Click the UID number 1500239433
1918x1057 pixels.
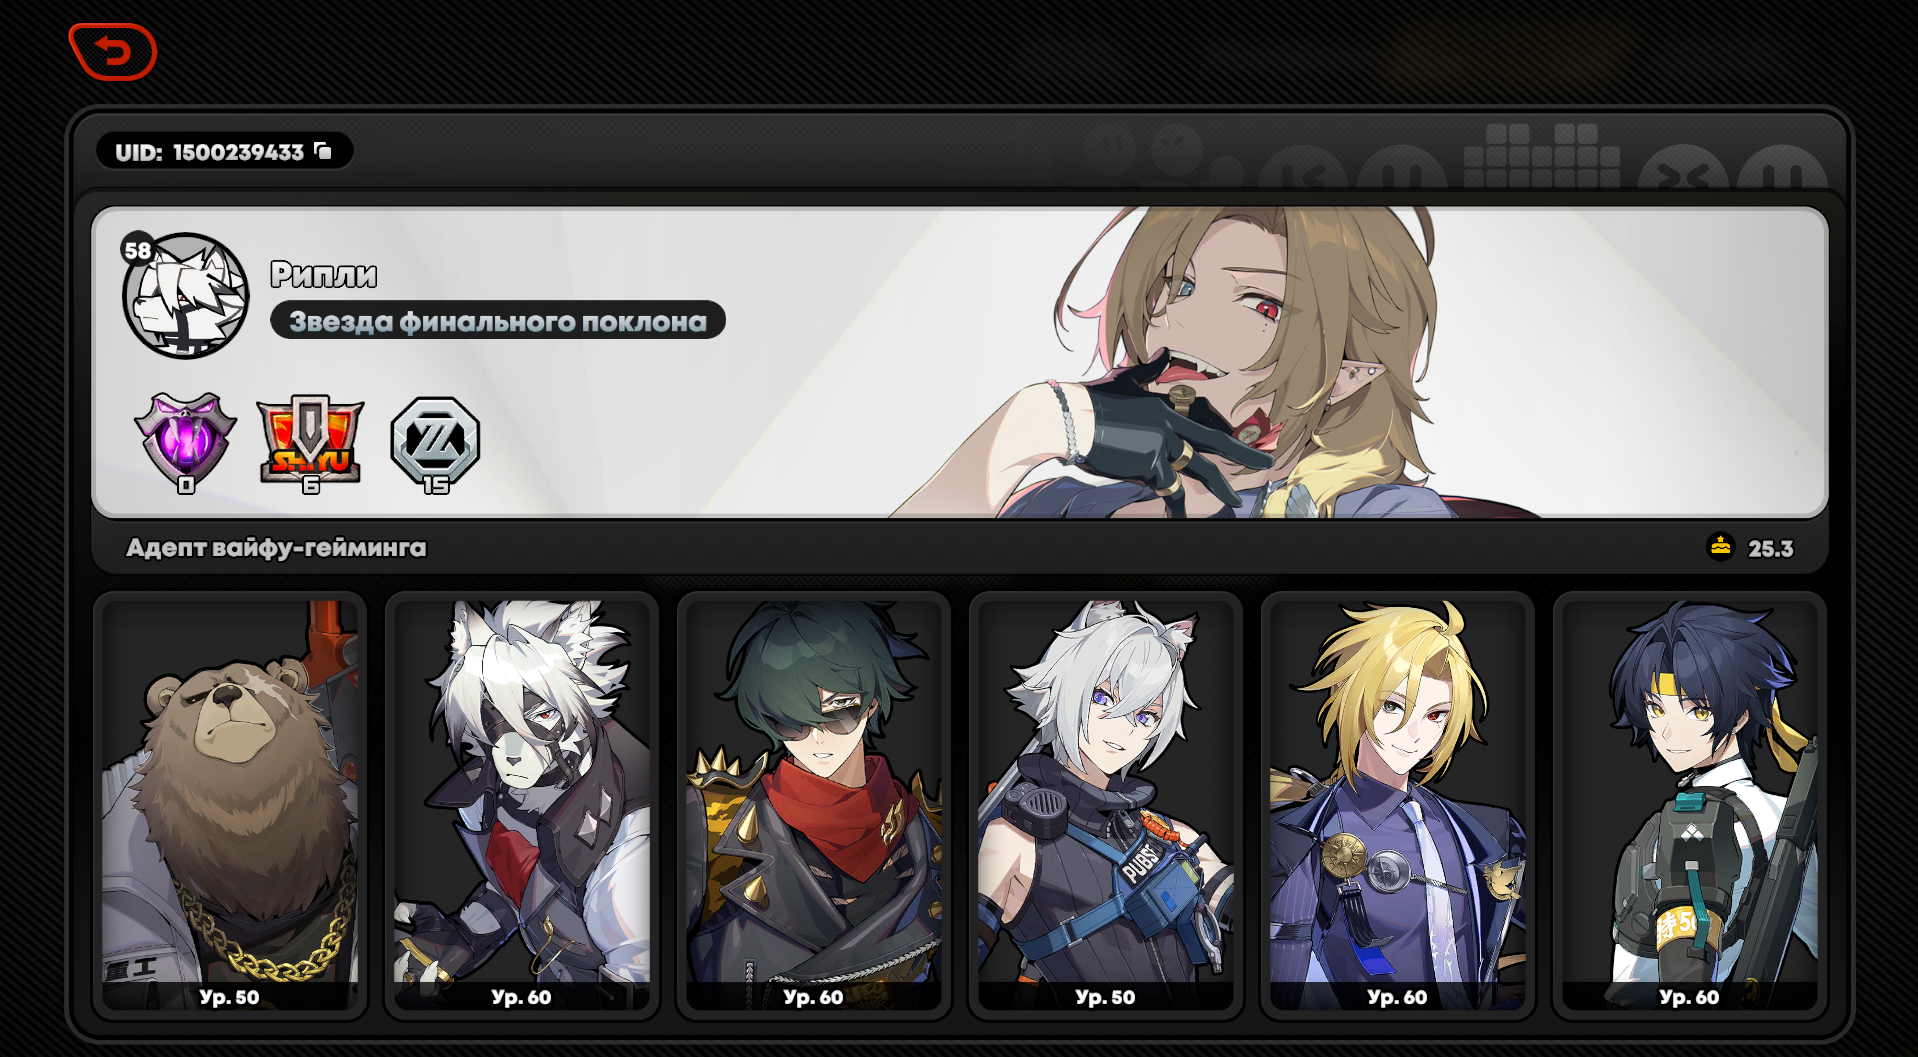tap(239, 152)
